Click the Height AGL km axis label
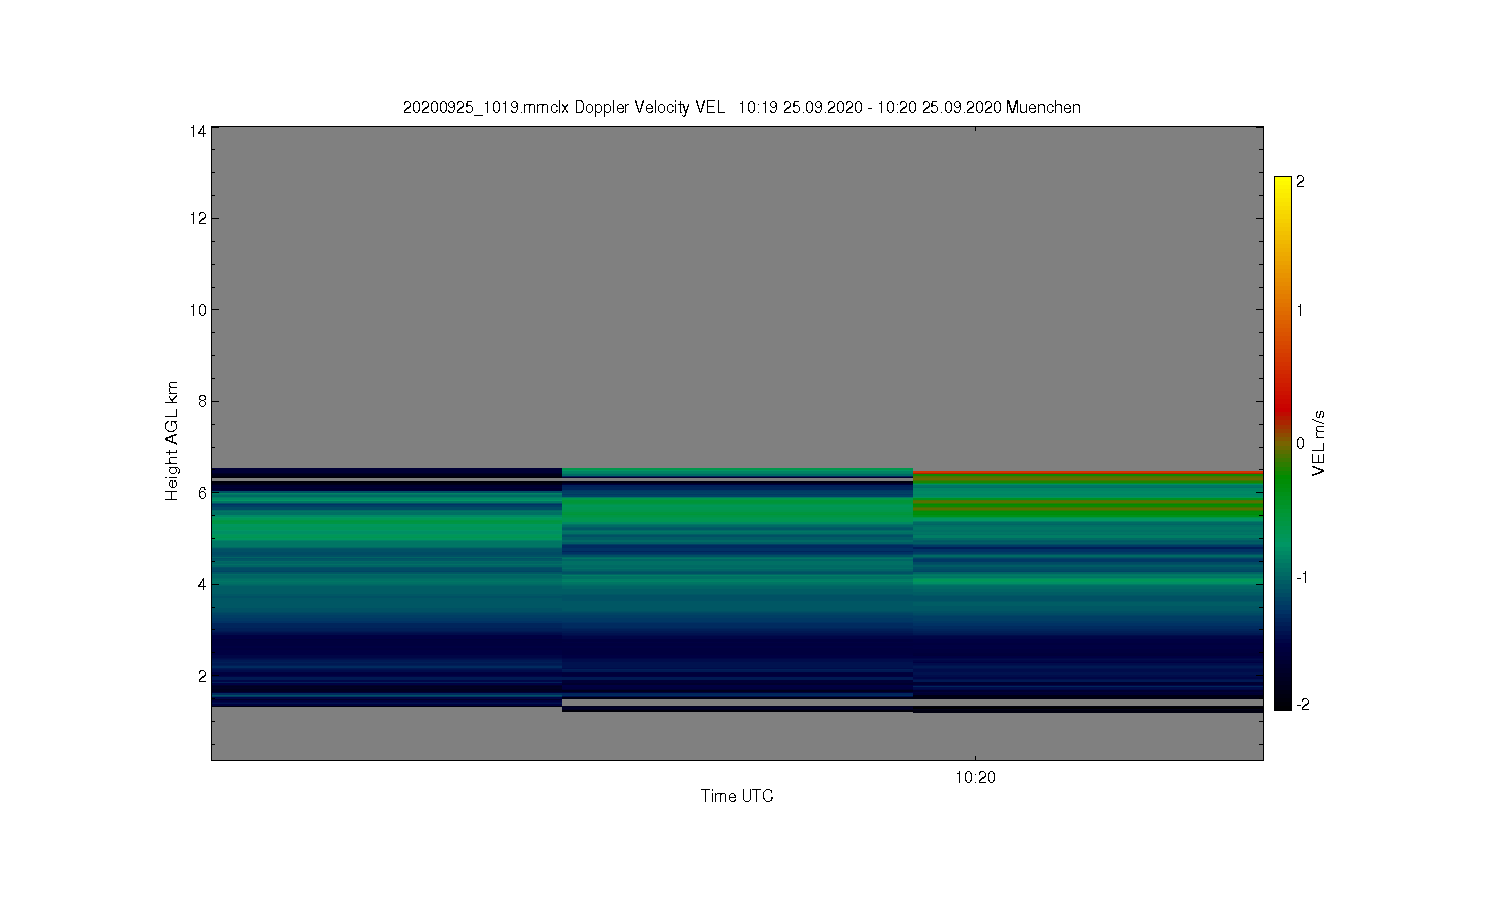 [x=172, y=441]
